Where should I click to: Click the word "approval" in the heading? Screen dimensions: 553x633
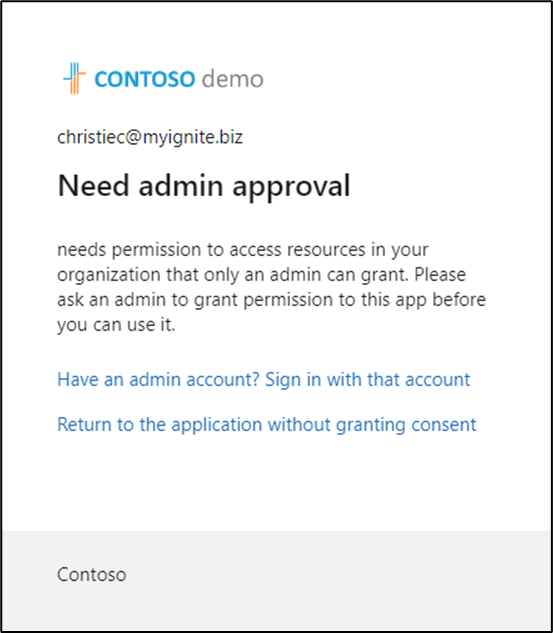[x=291, y=188]
